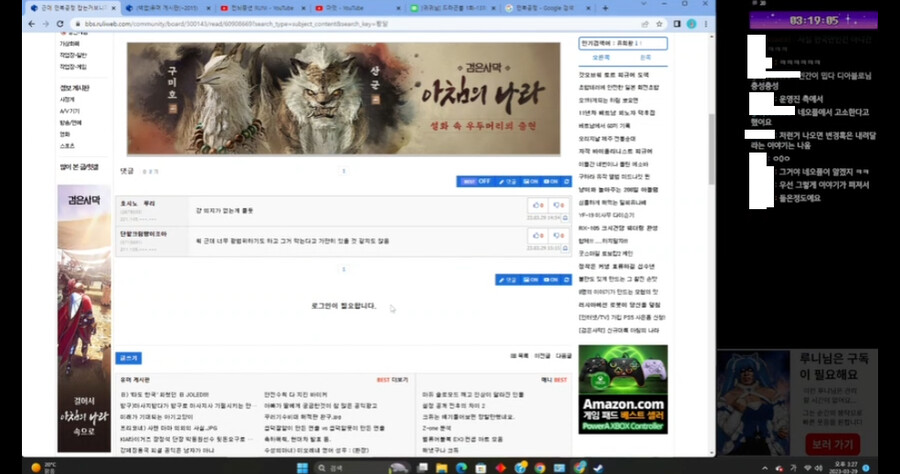Click 댓글 write button in lower toolbar
Image resolution: width=900 pixels, height=474 pixels.
point(507,279)
